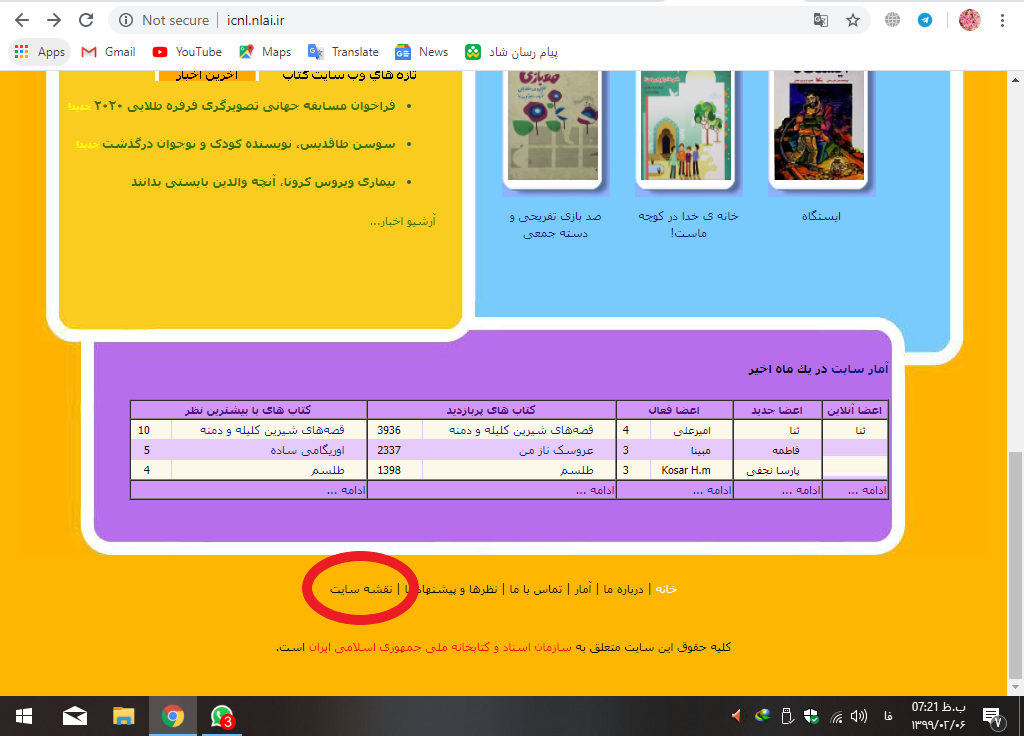This screenshot has width=1024, height=736.
Task: Click the Telegram extension icon
Action: pyautogui.click(x=925, y=20)
